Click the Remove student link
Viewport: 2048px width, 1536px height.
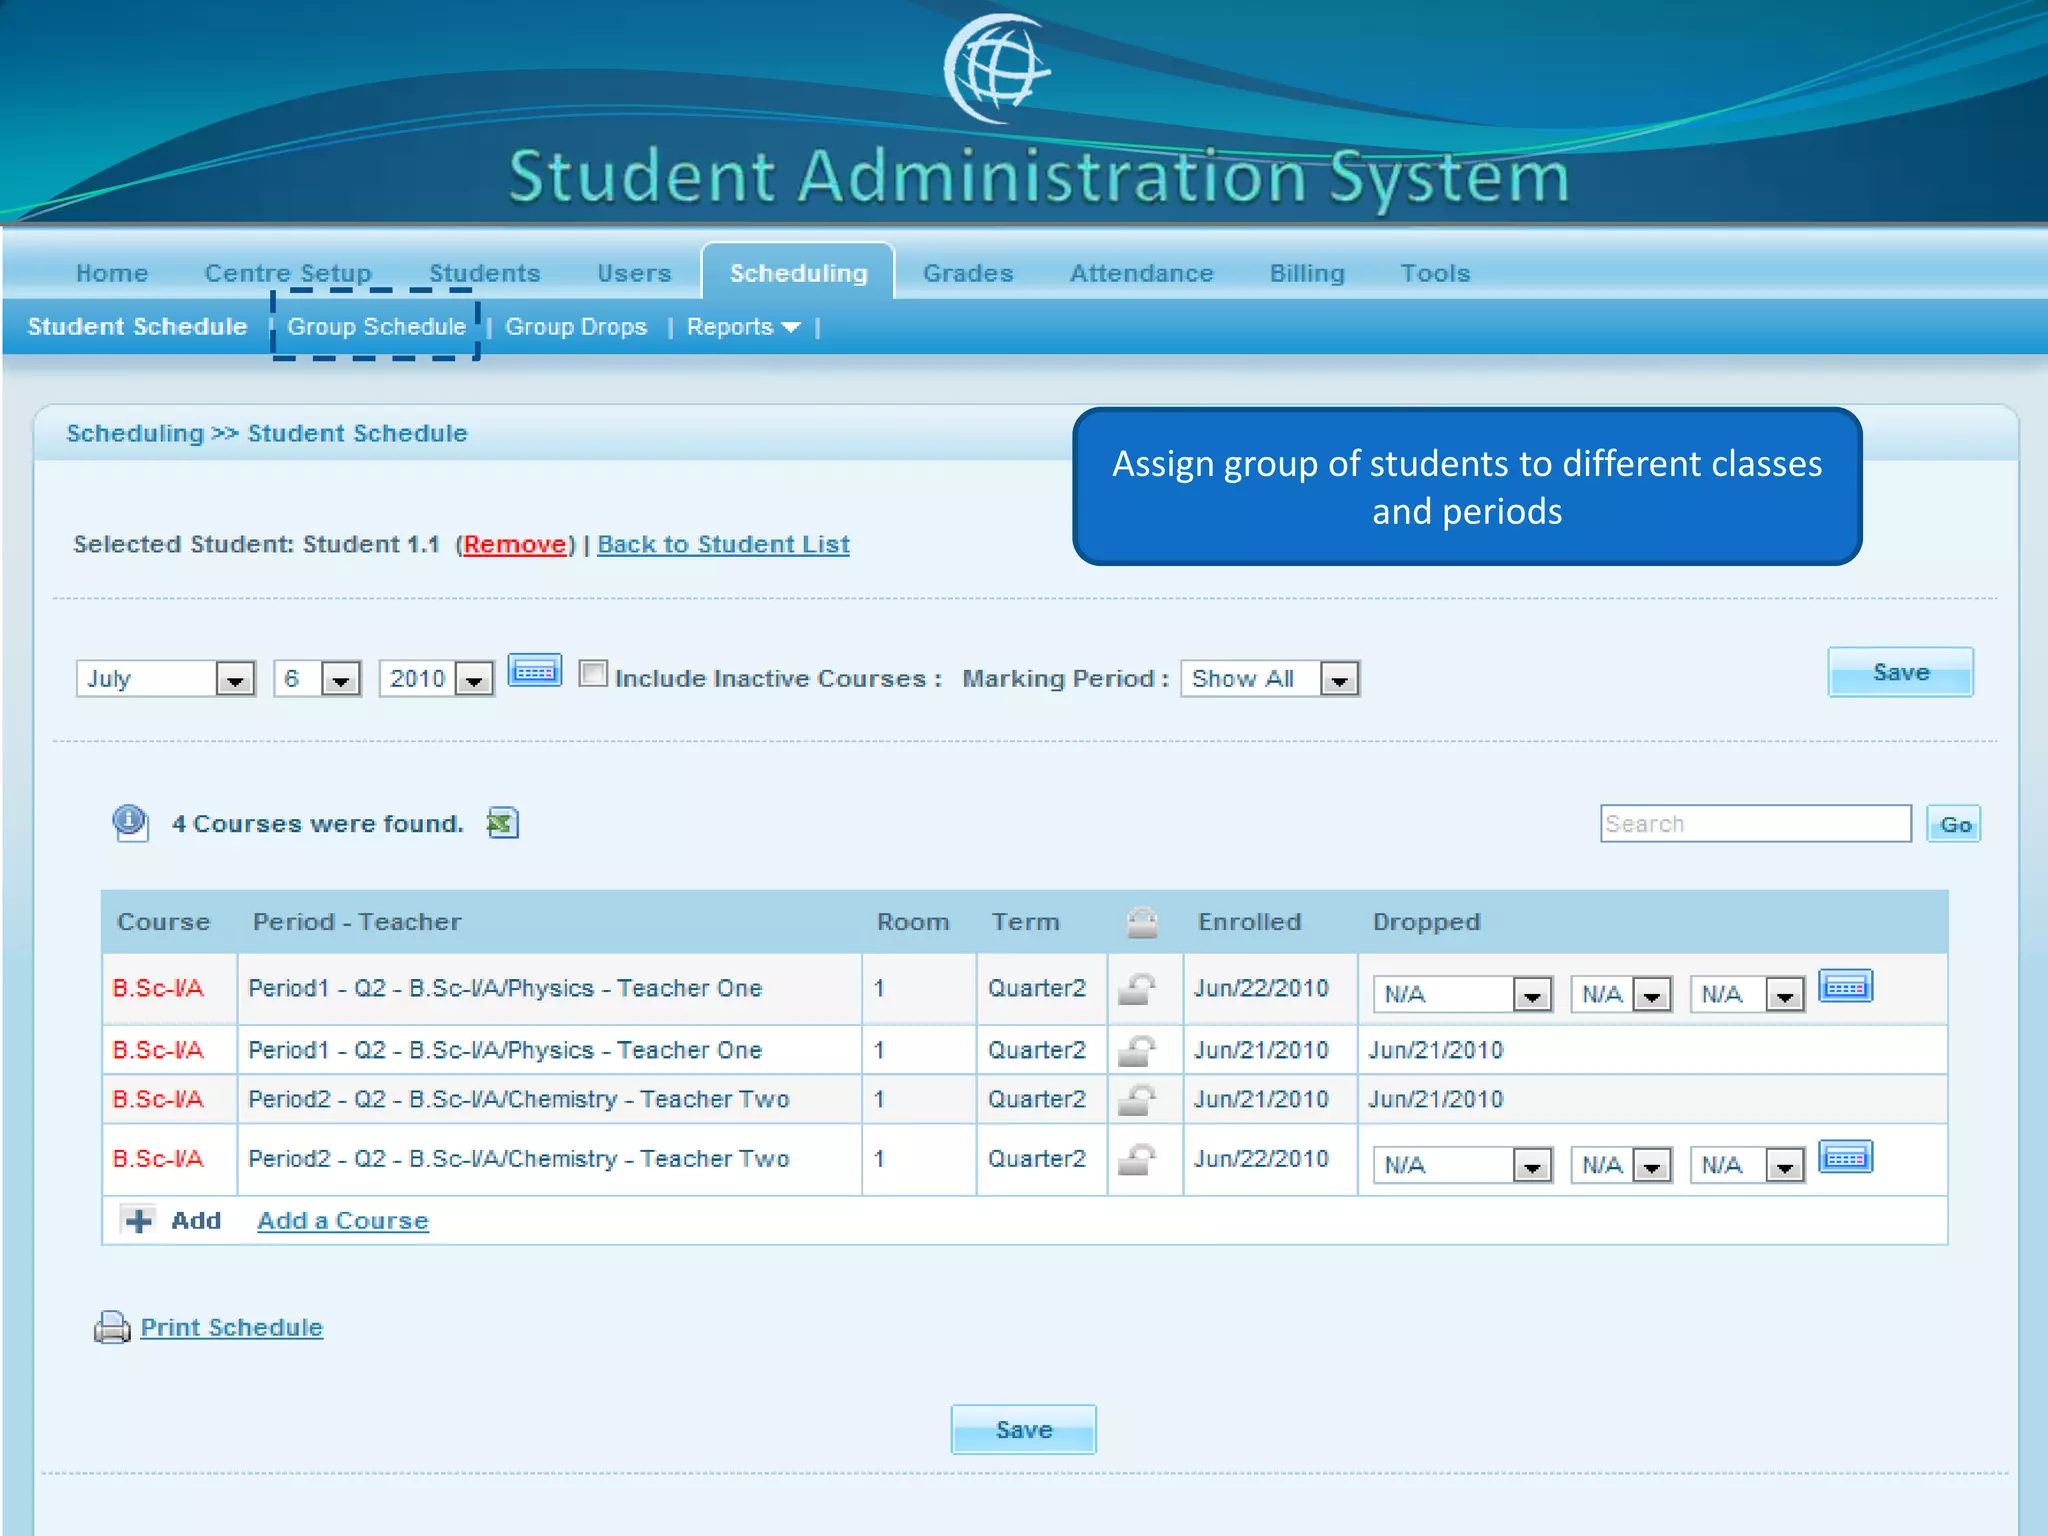point(515,544)
